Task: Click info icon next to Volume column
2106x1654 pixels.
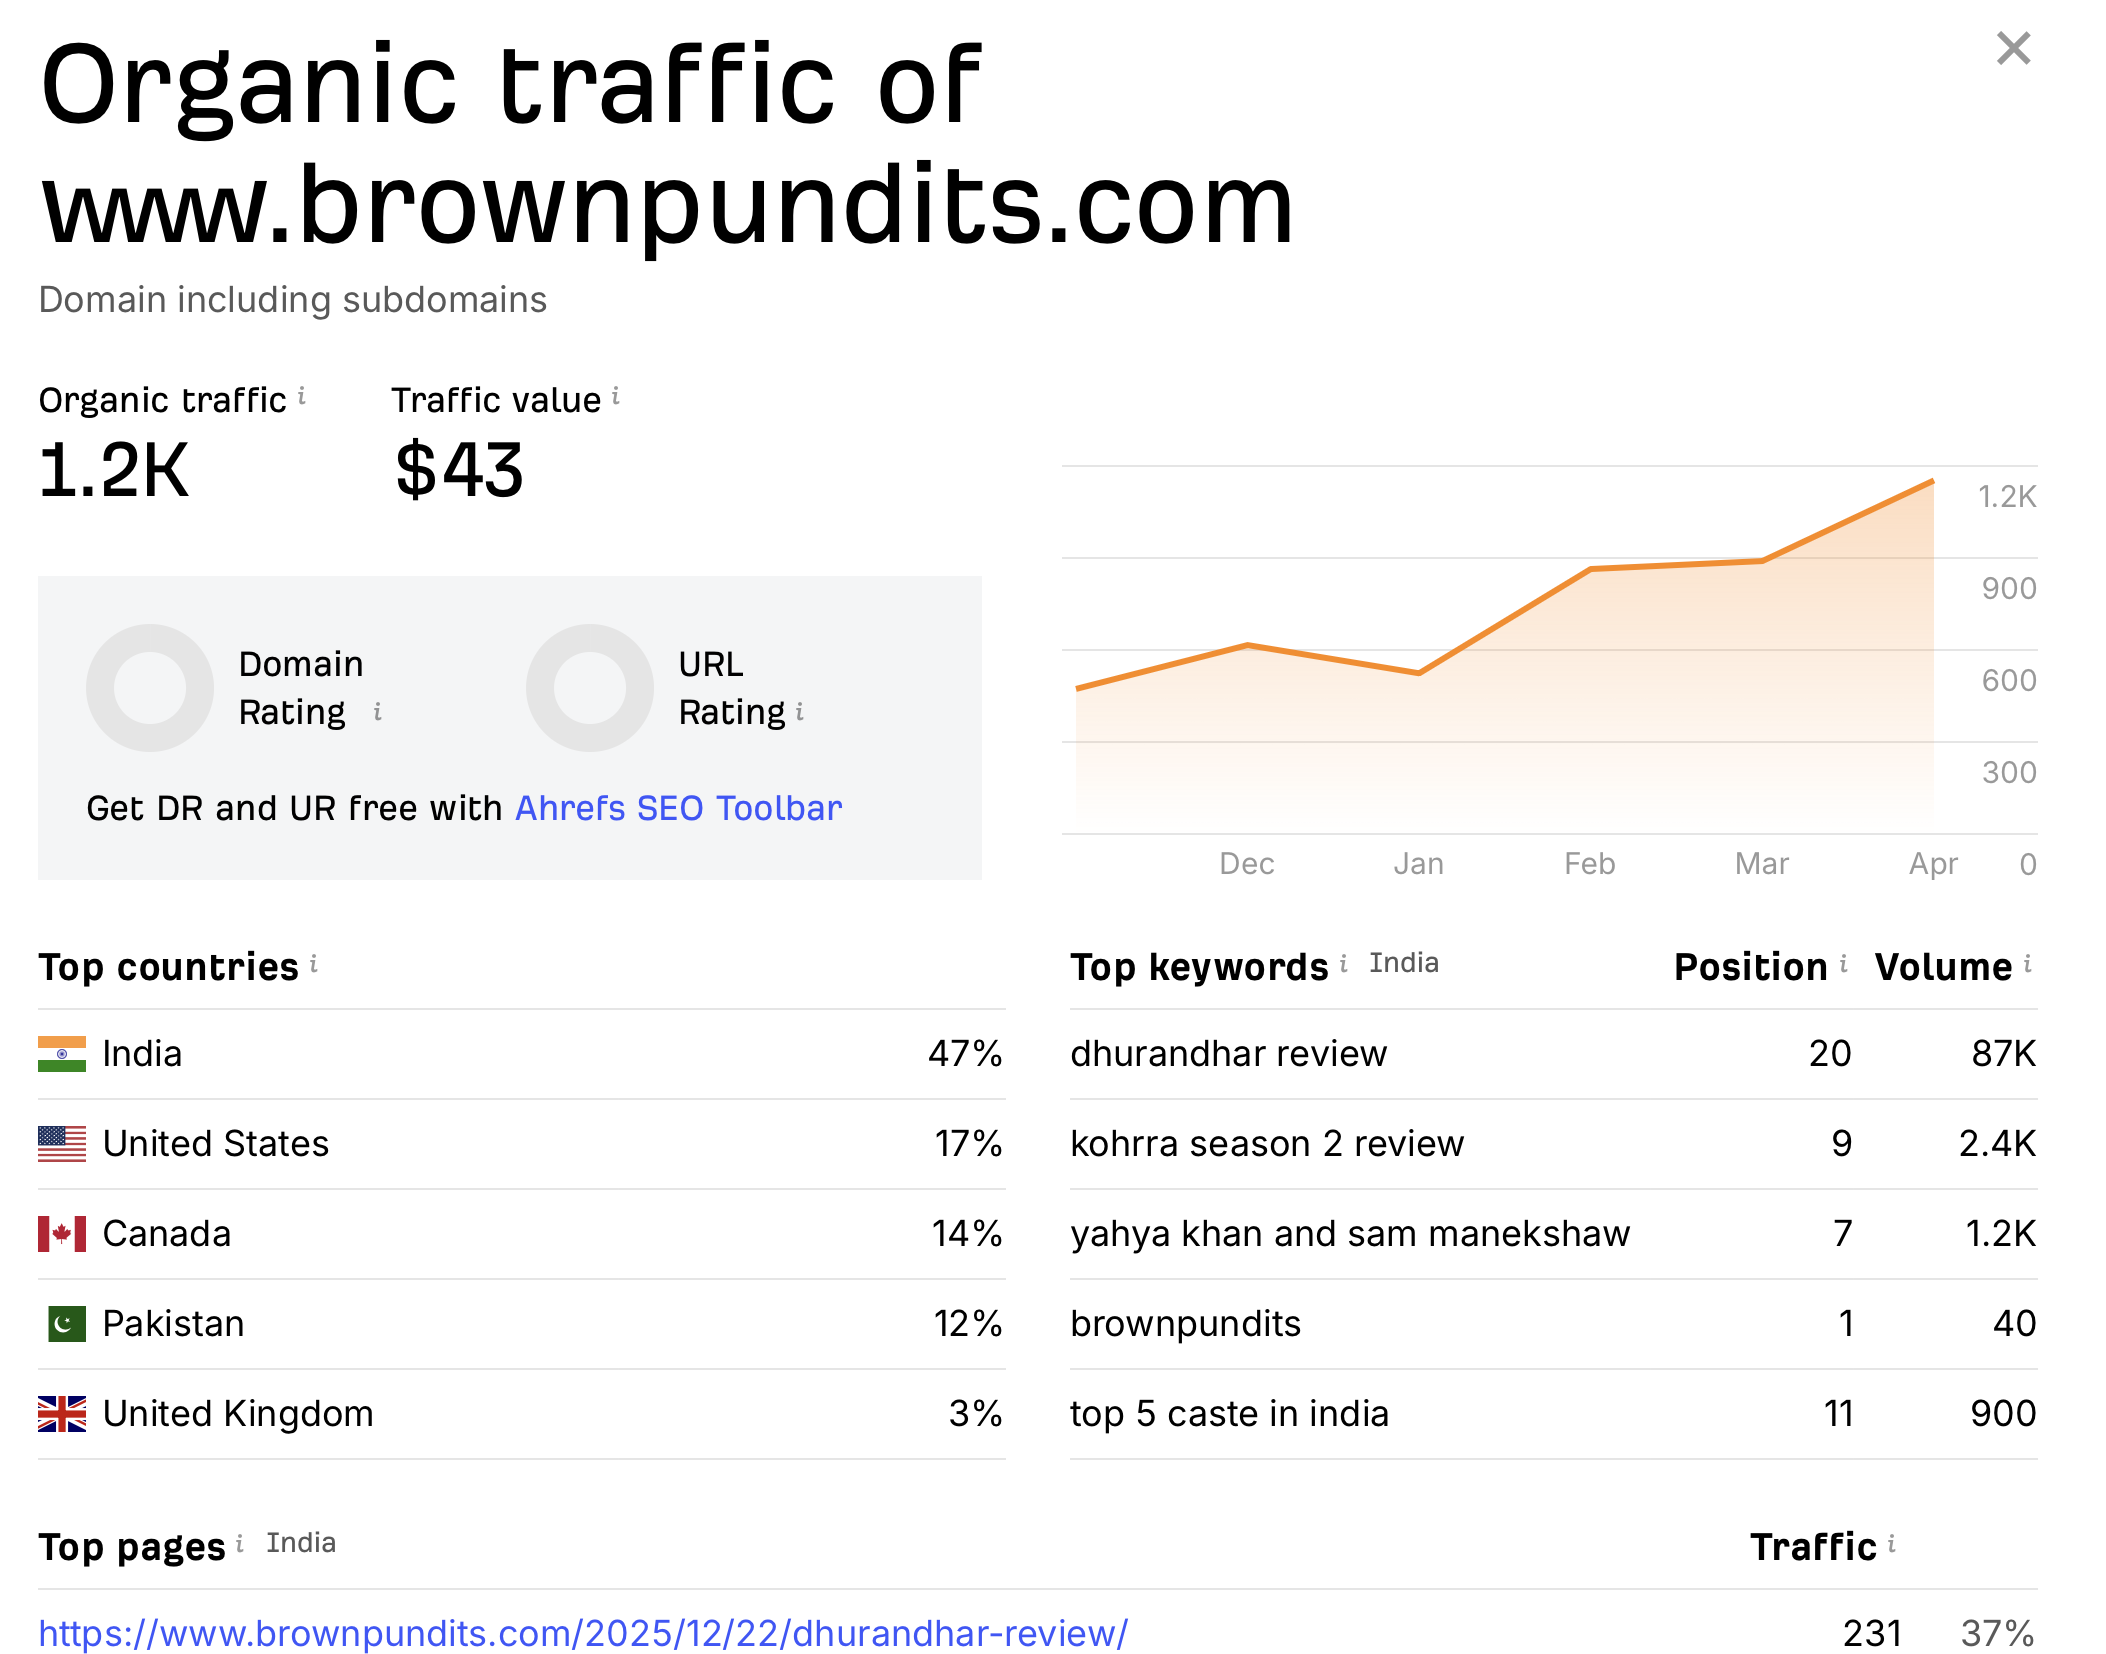Action: click(x=2028, y=964)
